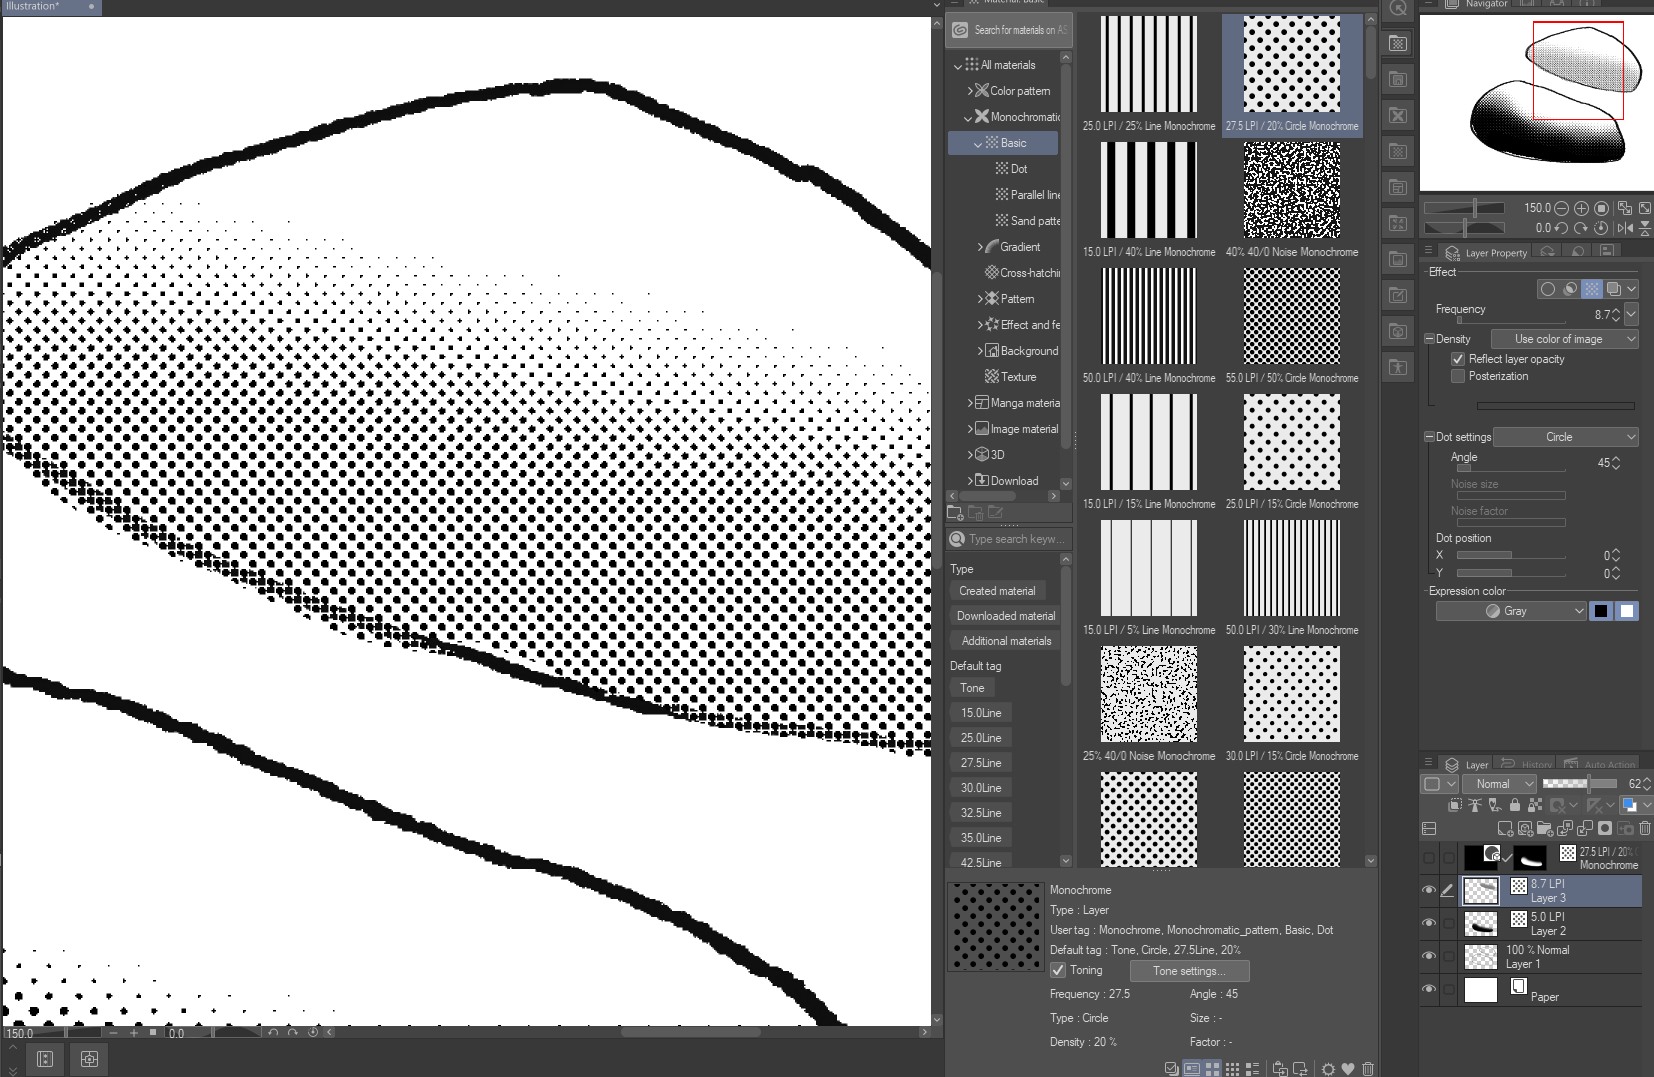The height and width of the screenshot is (1077, 1654).
Task: Uncheck Reflect layer opacity
Action: (1458, 359)
